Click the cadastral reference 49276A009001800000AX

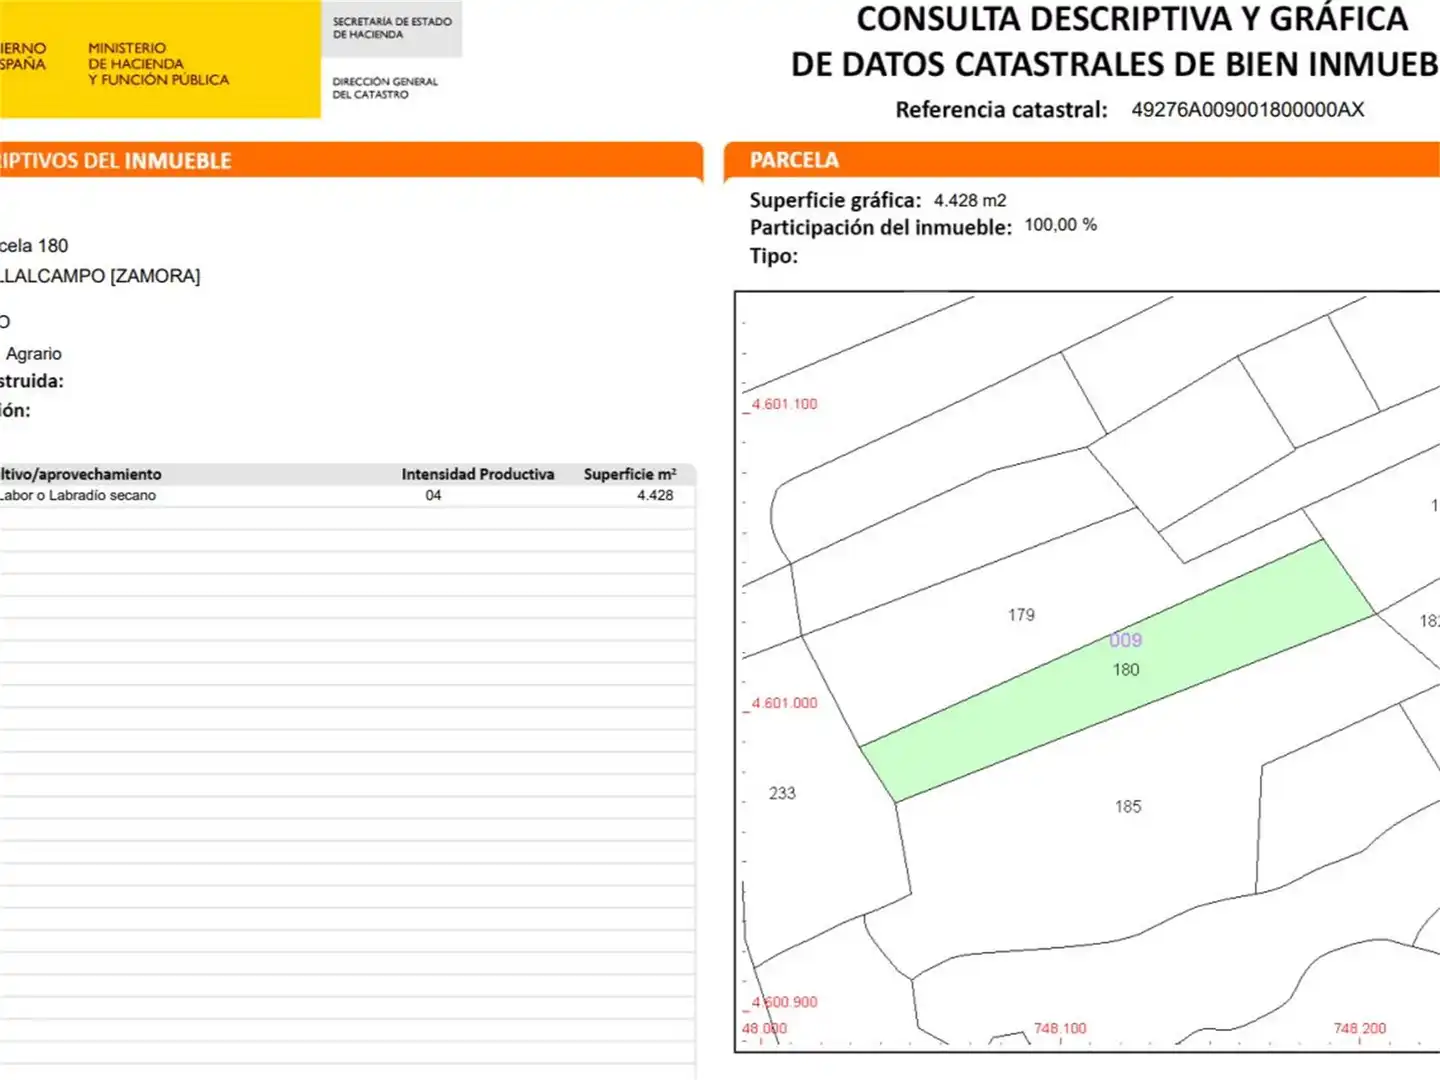pyautogui.click(x=1247, y=110)
